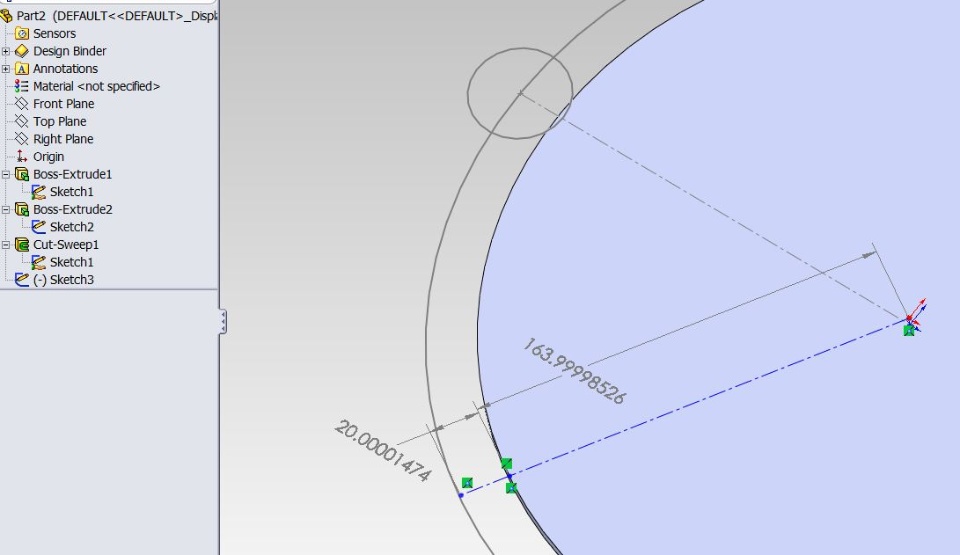960x555 pixels.
Task: Select the small sketched circle
Action: (x=520, y=94)
